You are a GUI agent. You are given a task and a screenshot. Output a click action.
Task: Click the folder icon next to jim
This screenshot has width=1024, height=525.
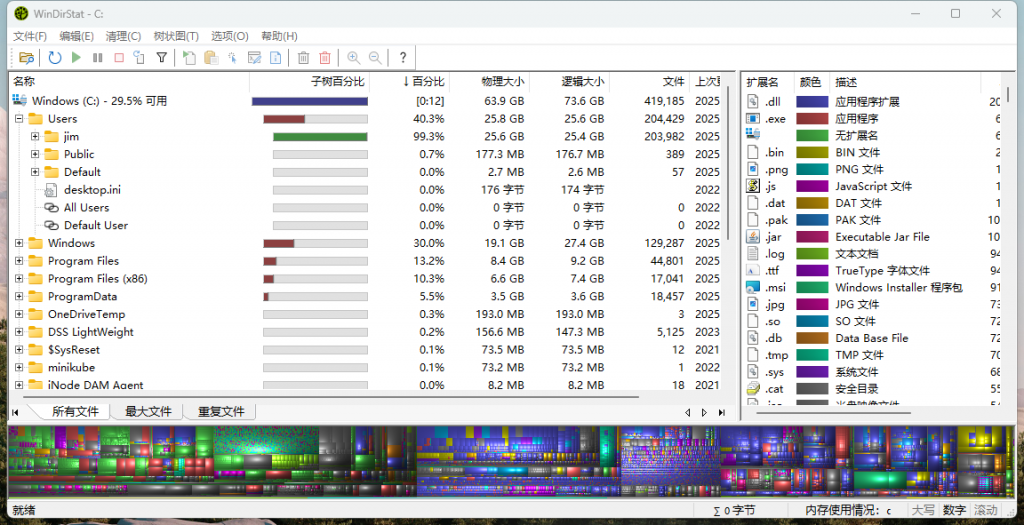[52, 136]
